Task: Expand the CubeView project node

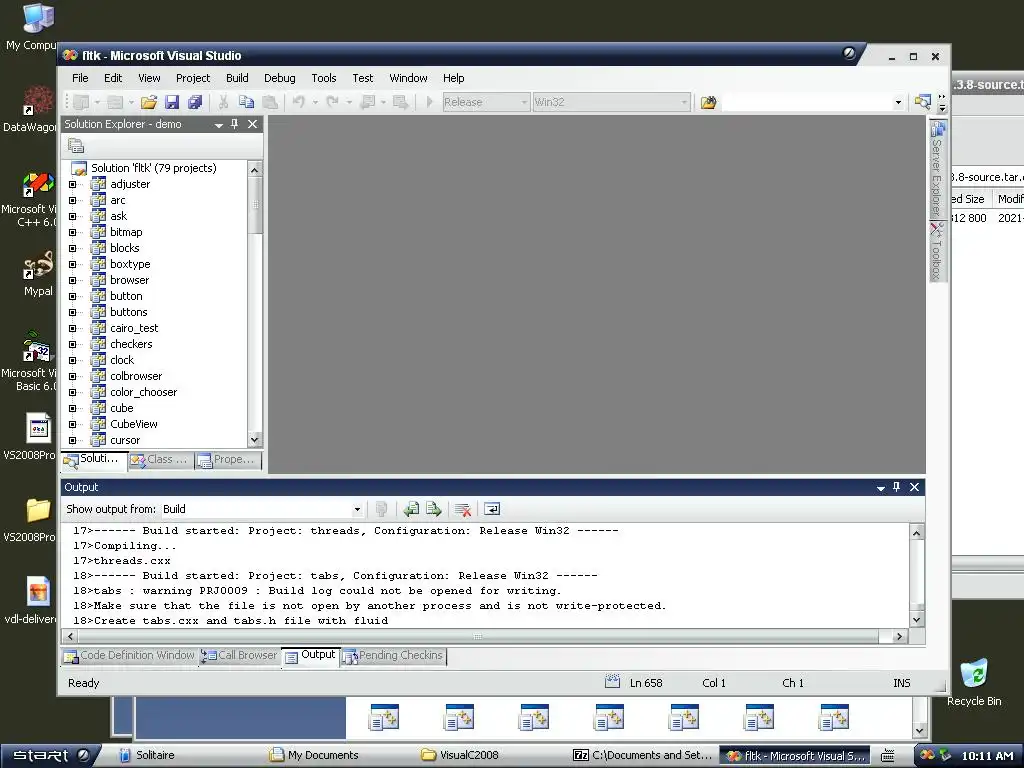Action: [72, 424]
